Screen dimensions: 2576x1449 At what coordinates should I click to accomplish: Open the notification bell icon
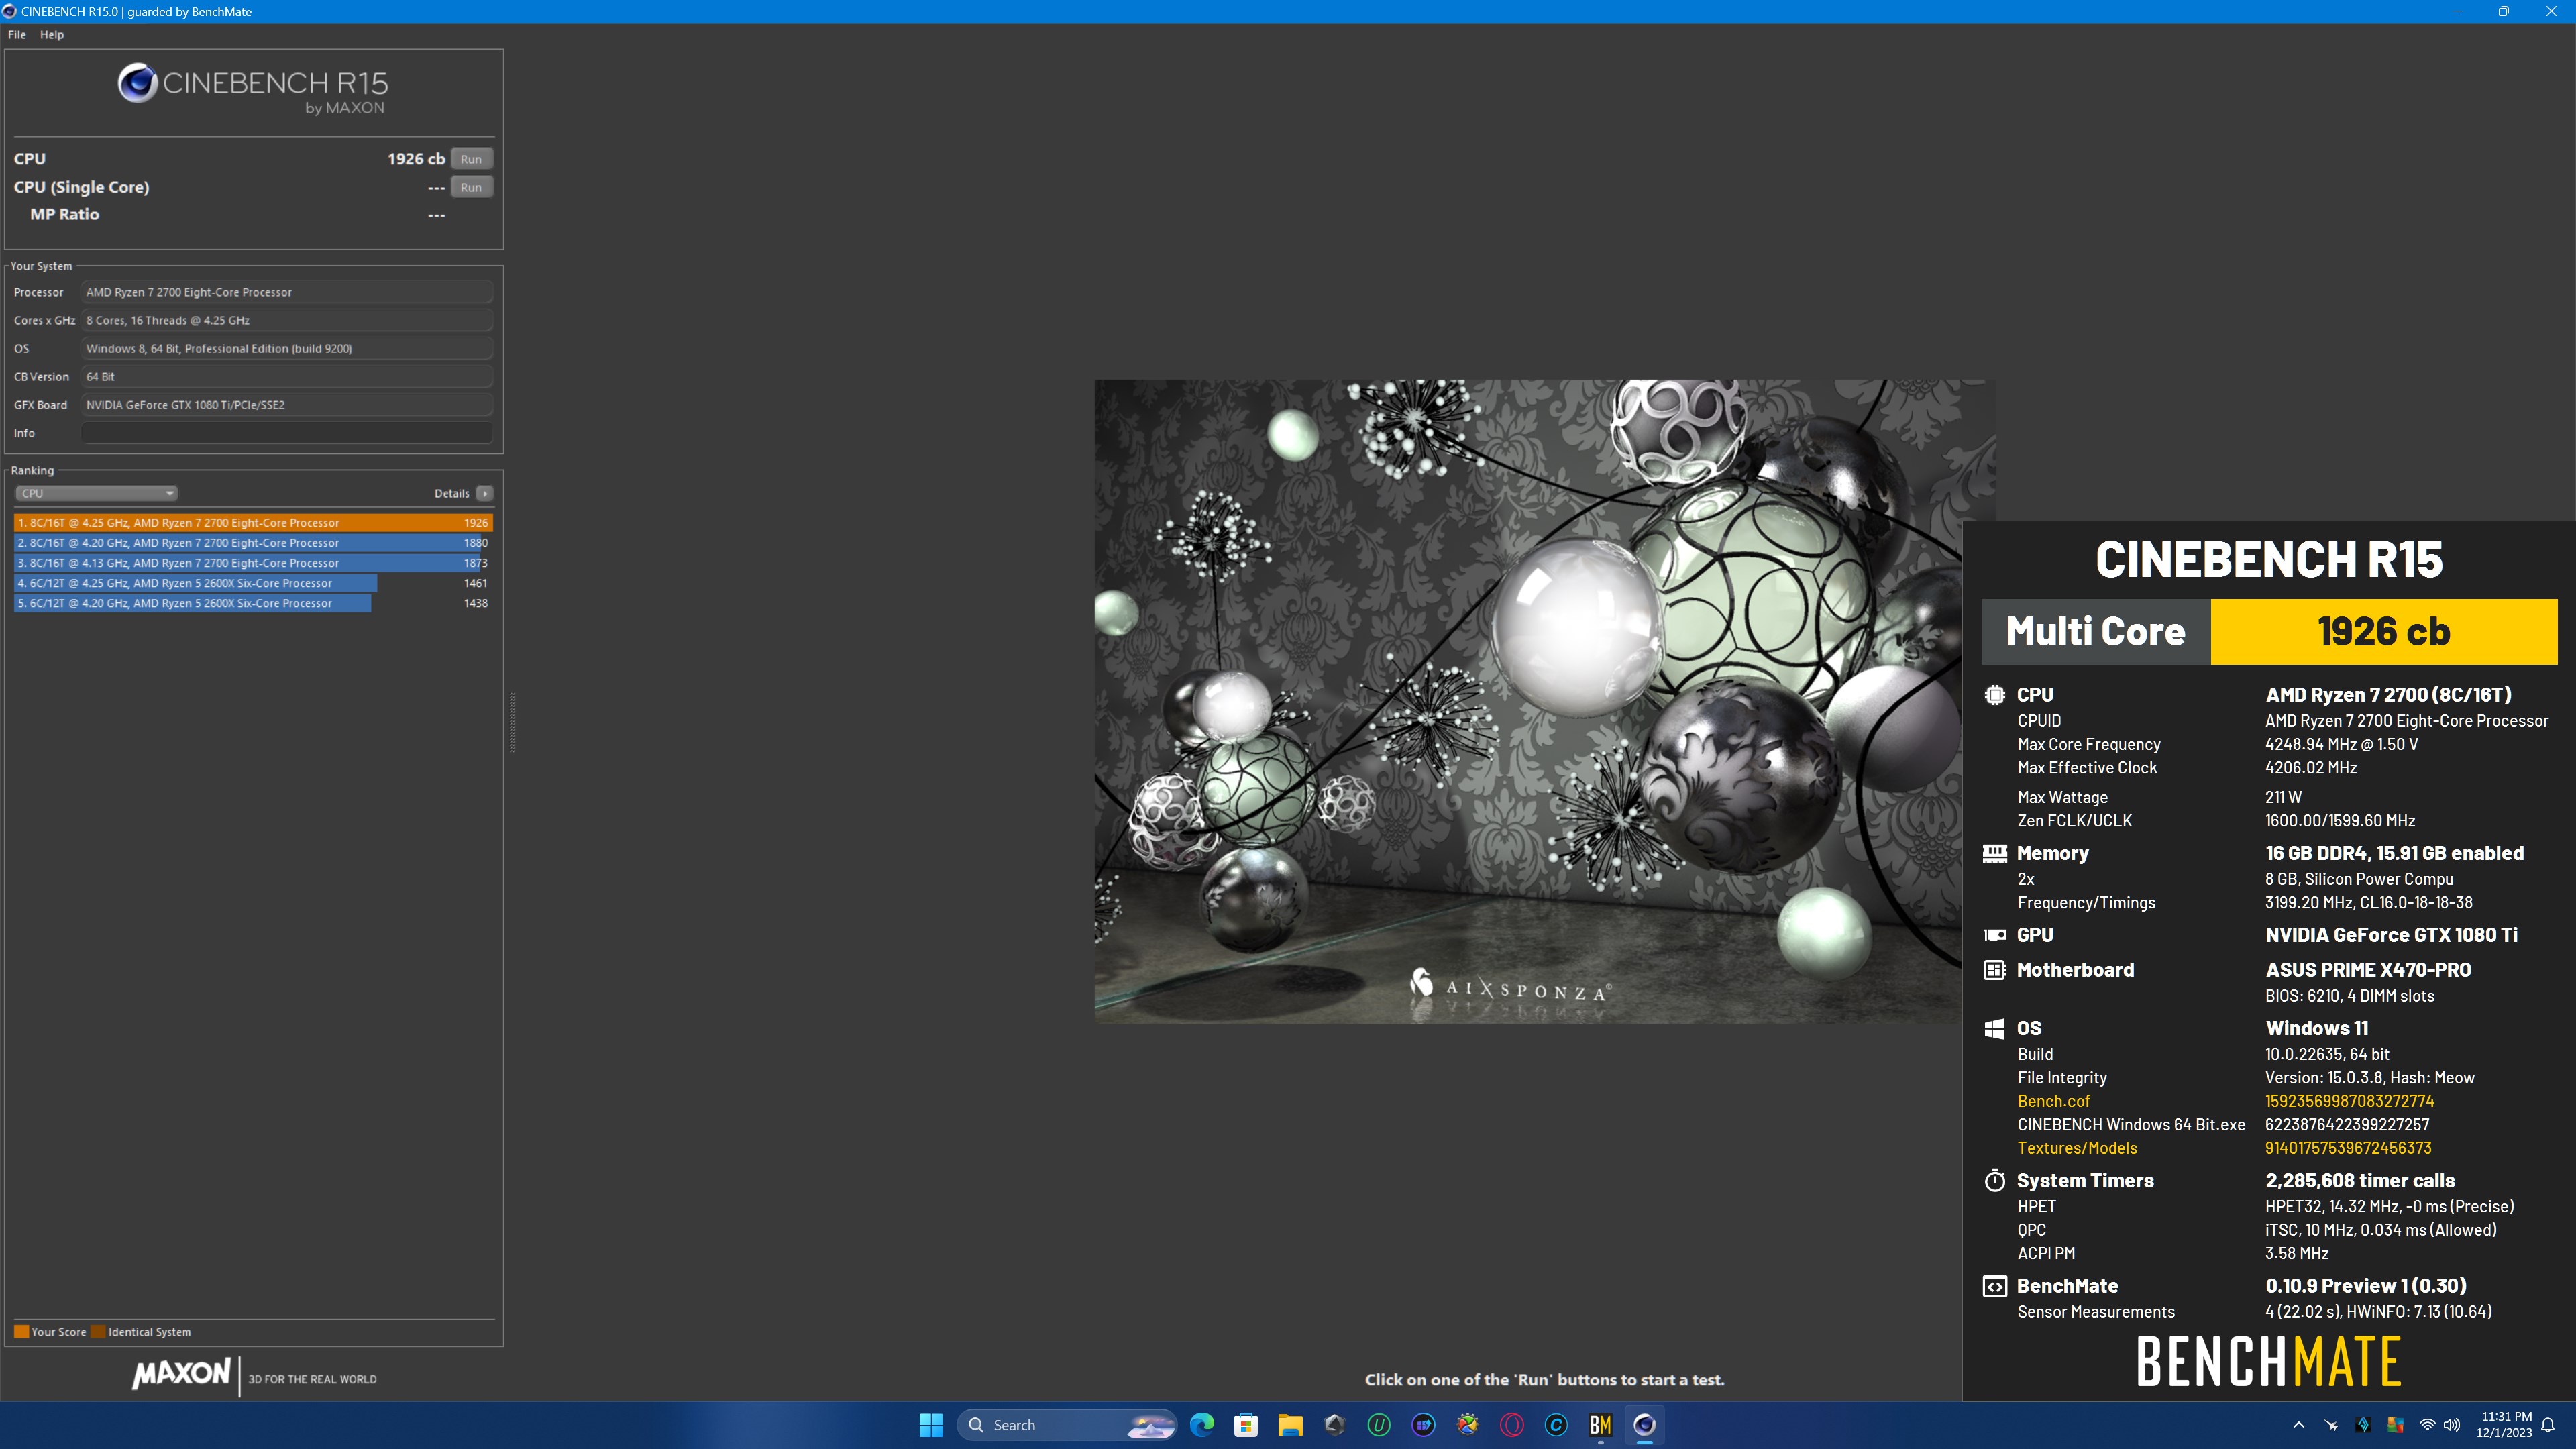[2548, 1425]
